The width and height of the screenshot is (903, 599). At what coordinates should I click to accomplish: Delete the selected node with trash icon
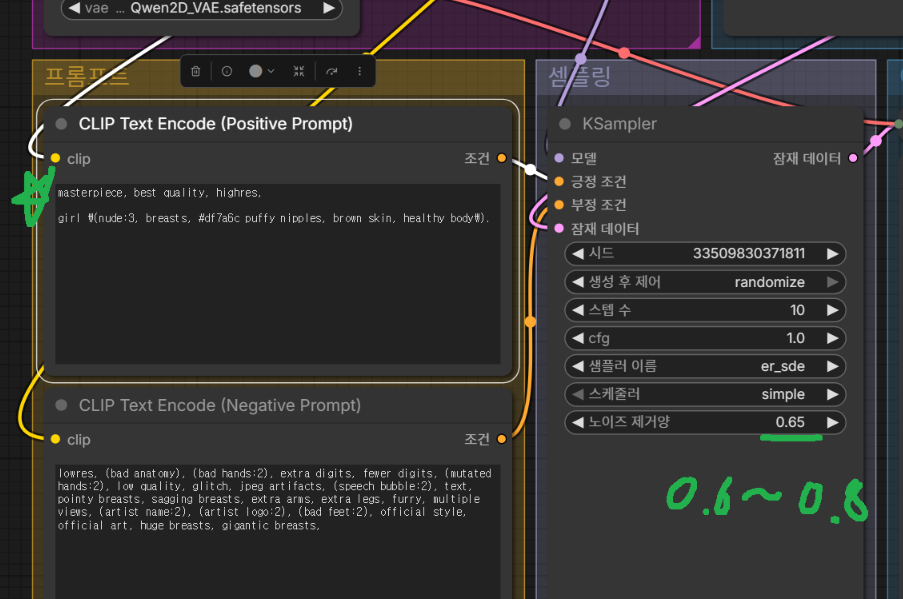click(x=196, y=71)
